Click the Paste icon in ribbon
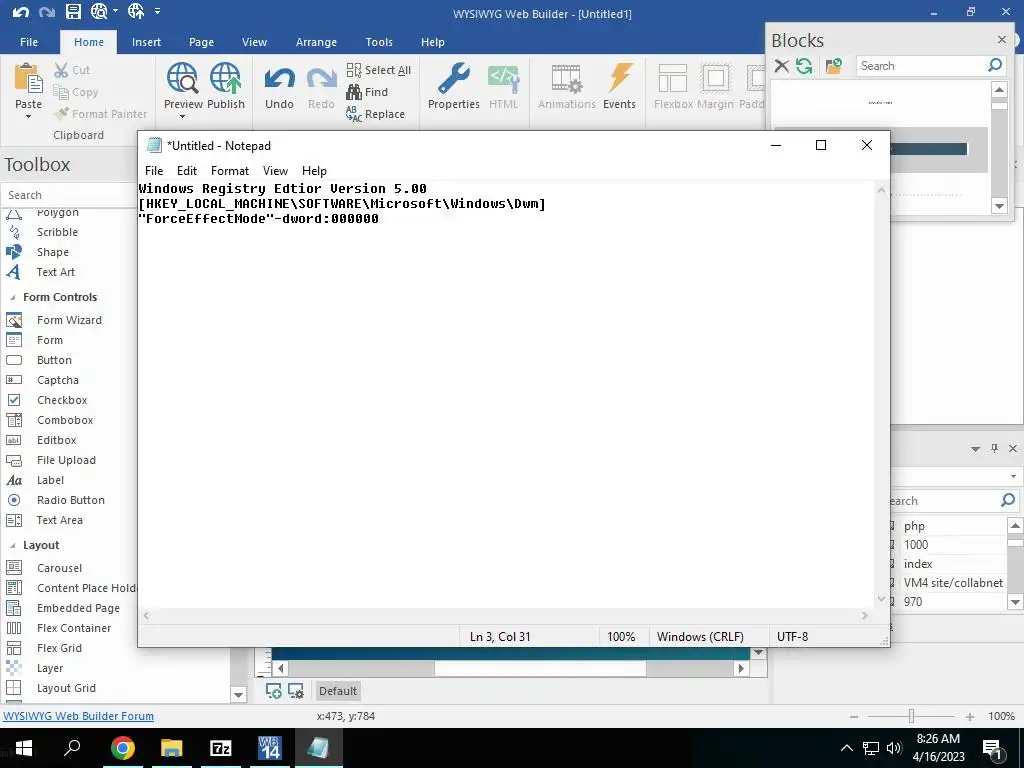The width and height of the screenshot is (1024, 768). tap(28, 78)
